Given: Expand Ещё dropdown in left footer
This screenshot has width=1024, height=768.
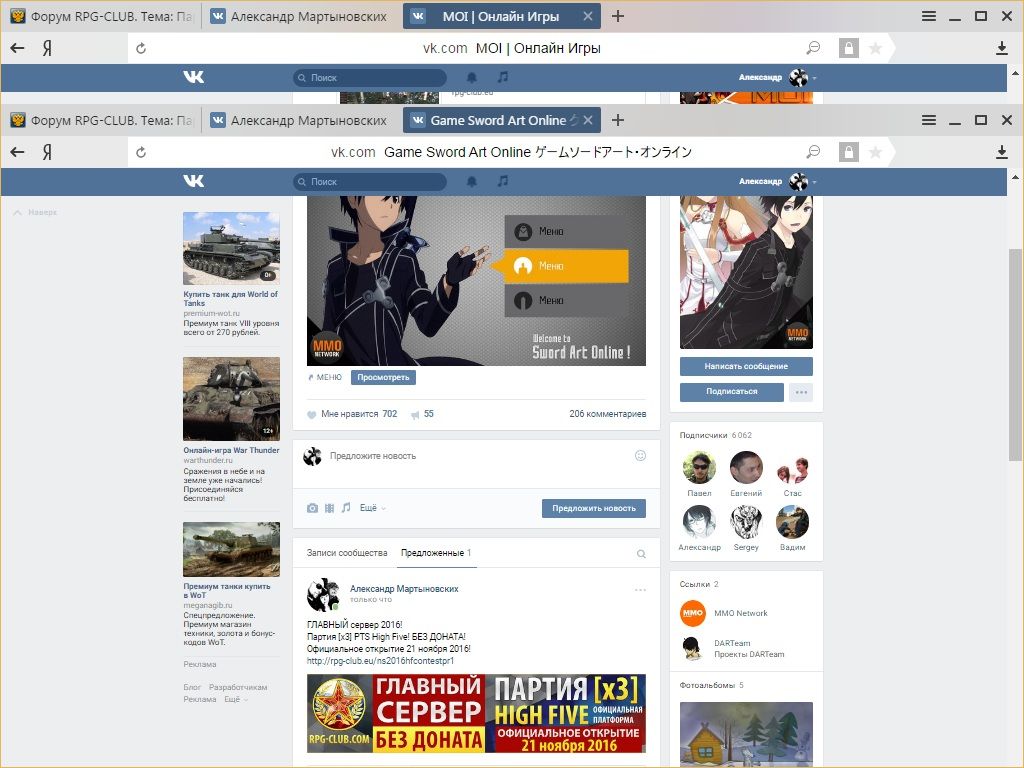Looking at the screenshot, I should coord(236,699).
